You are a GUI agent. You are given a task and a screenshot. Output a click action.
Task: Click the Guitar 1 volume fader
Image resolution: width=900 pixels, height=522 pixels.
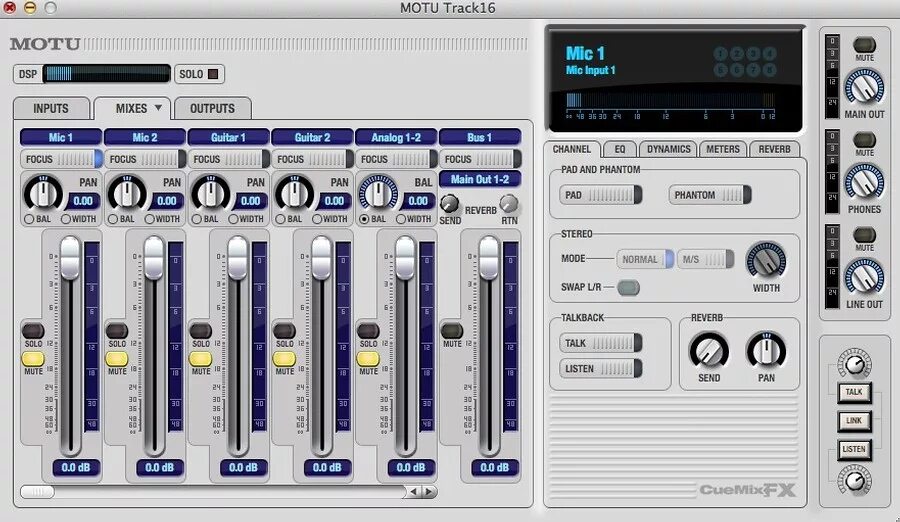[x=238, y=258]
